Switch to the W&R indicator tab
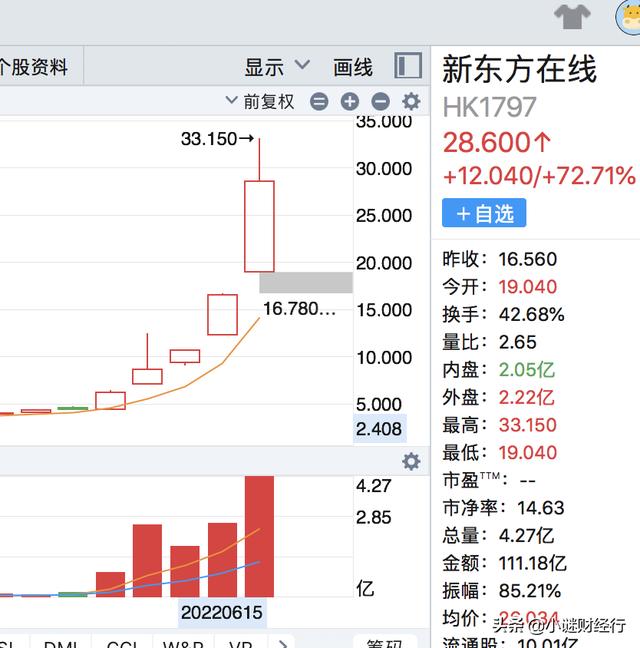Viewport: 640px width, 648px height. [183, 643]
